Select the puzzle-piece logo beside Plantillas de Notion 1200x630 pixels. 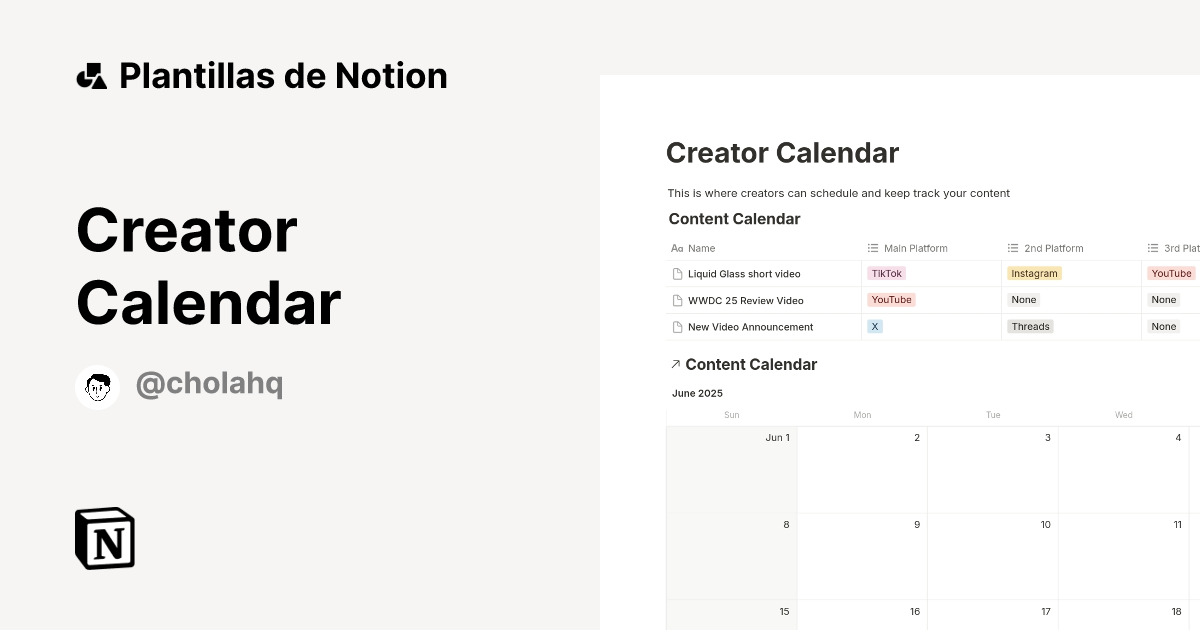92,75
